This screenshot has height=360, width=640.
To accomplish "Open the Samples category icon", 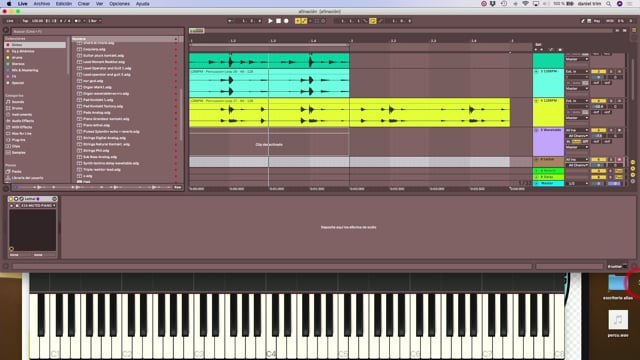I will coord(8,153).
